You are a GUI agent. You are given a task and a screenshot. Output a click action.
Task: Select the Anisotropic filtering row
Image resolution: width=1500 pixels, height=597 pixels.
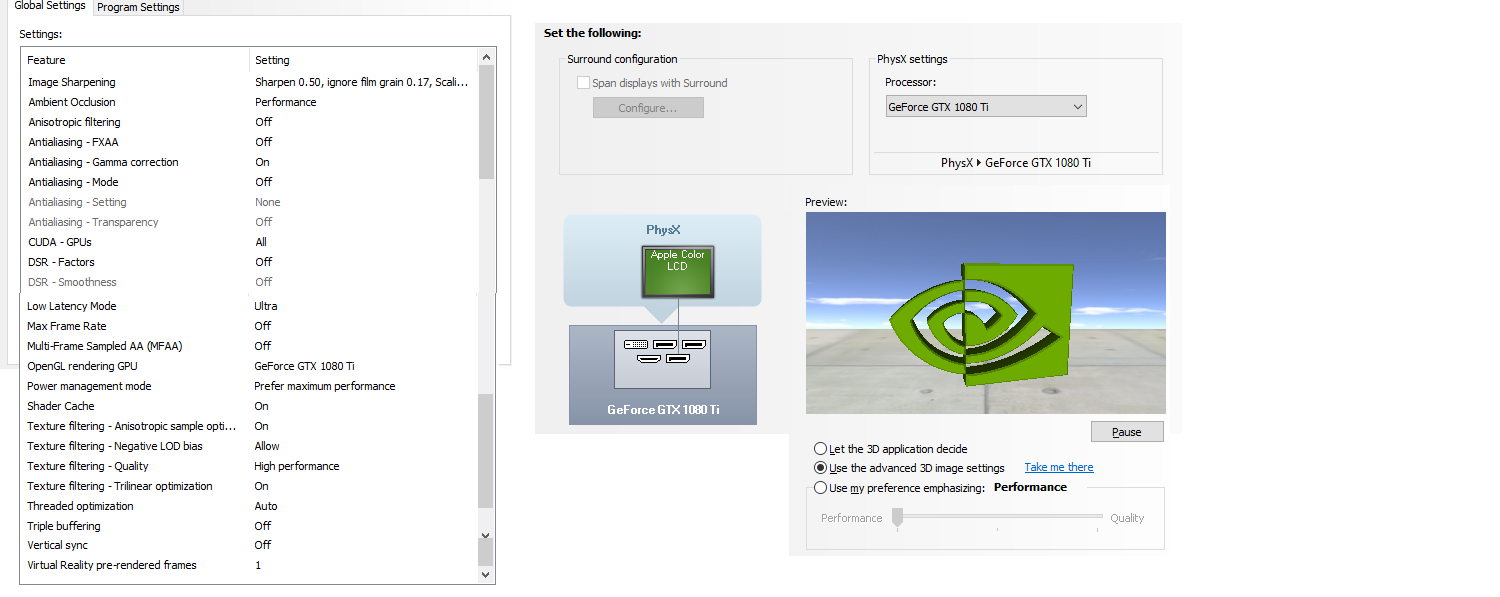pyautogui.click(x=249, y=122)
